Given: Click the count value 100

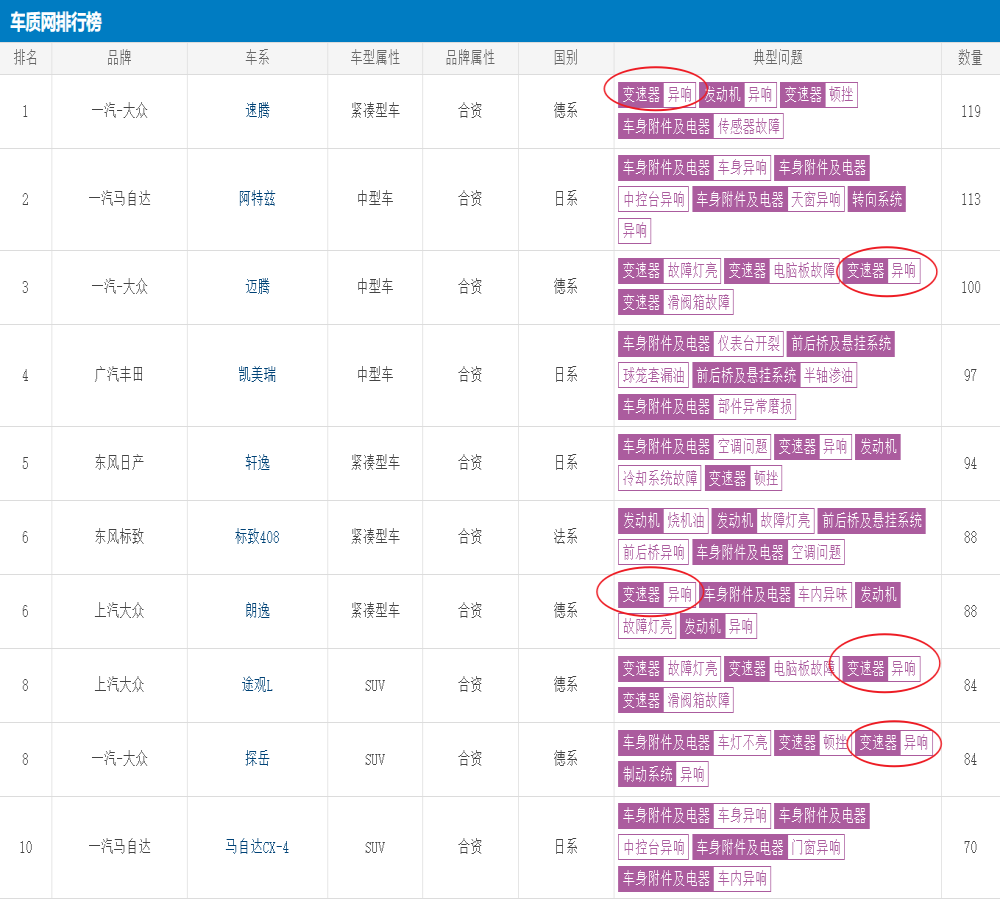Looking at the screenshot, I should click(971, 288).
